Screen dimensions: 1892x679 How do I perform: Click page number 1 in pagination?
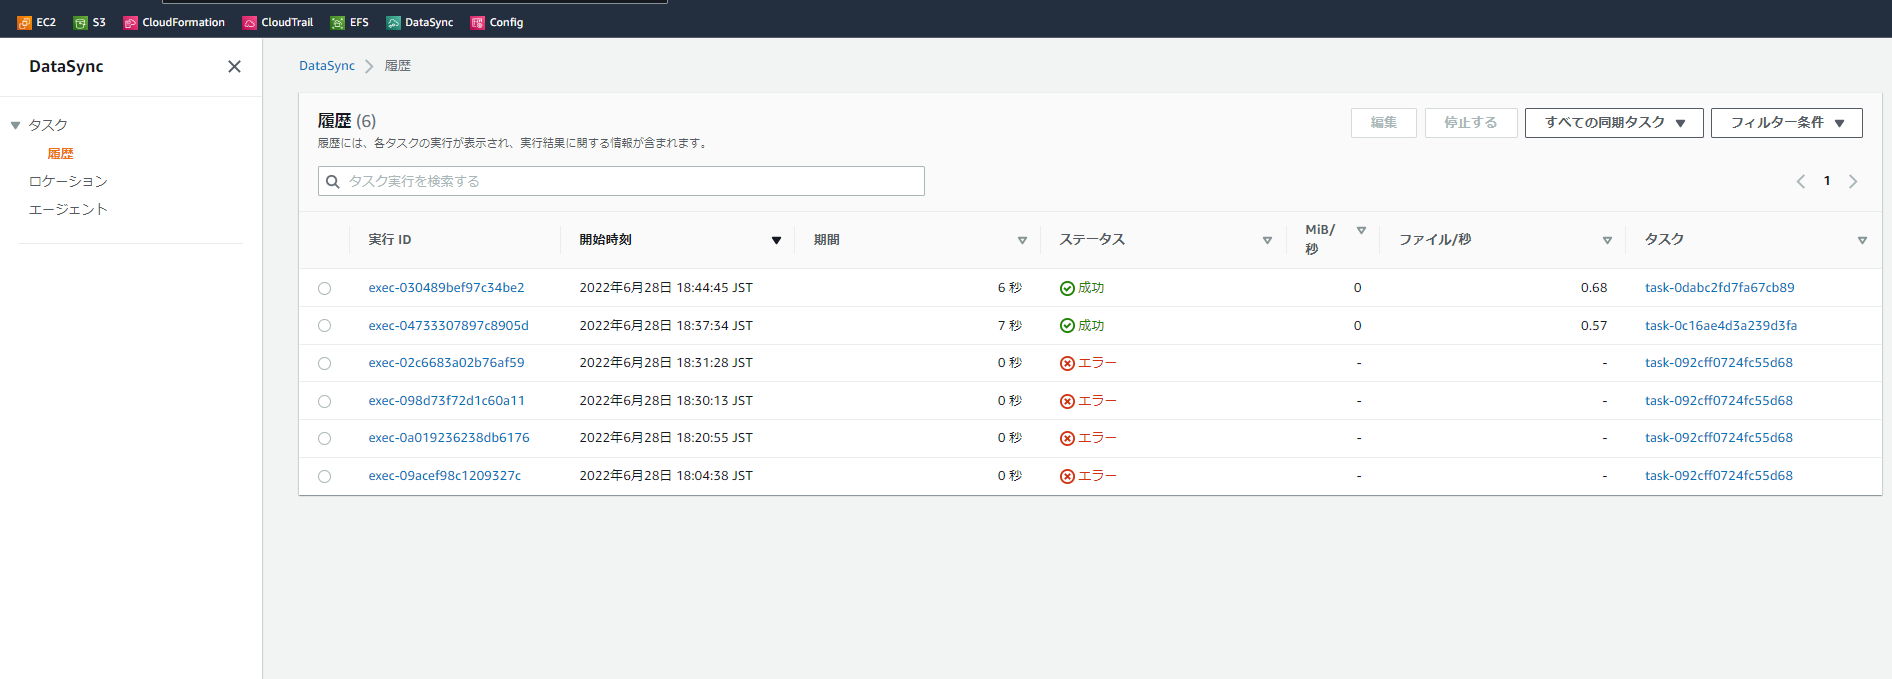pos(1827,181)
